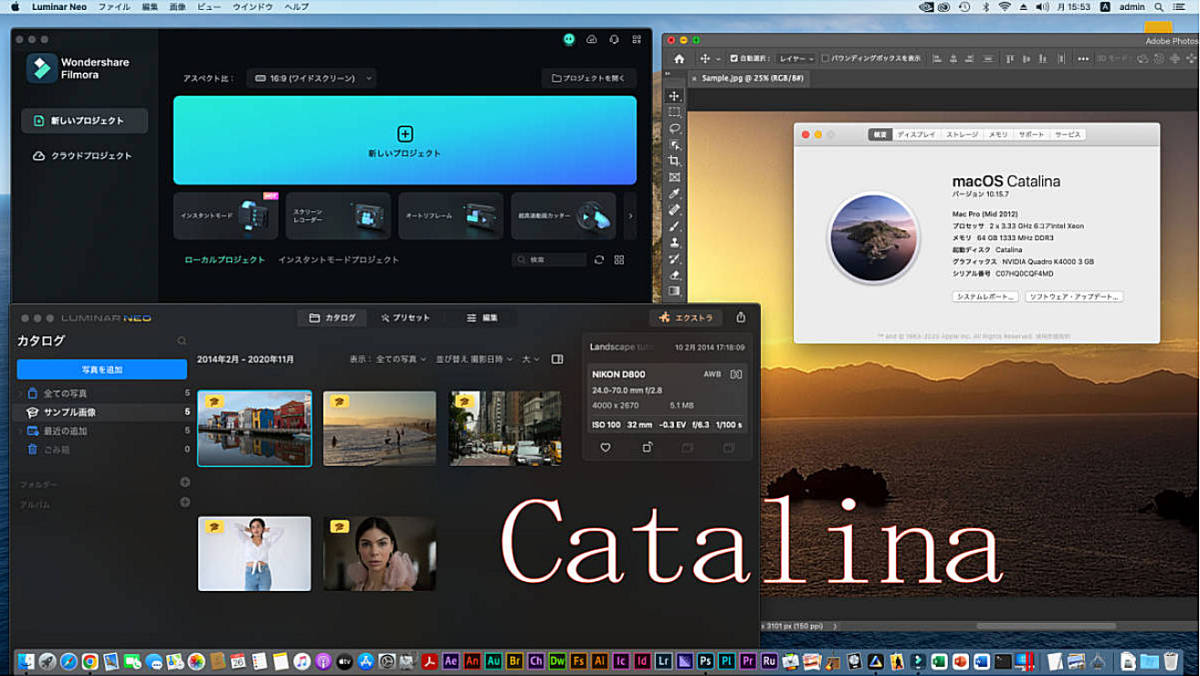Open Photoshop from the Dock
Image resolution: width=1200 pixels, height=676 pixels.
coord(706,661)
